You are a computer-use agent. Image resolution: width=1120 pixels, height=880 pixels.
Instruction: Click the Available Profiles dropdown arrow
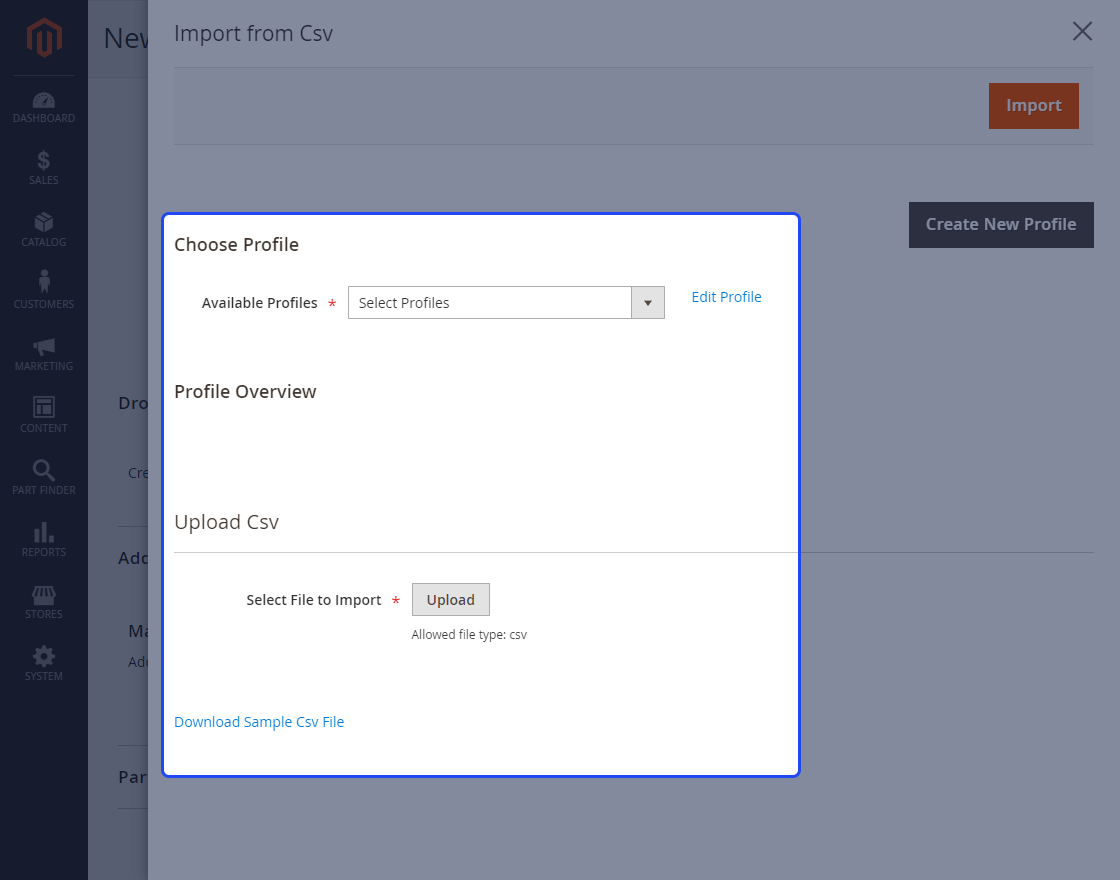click(x=648, y=303)
